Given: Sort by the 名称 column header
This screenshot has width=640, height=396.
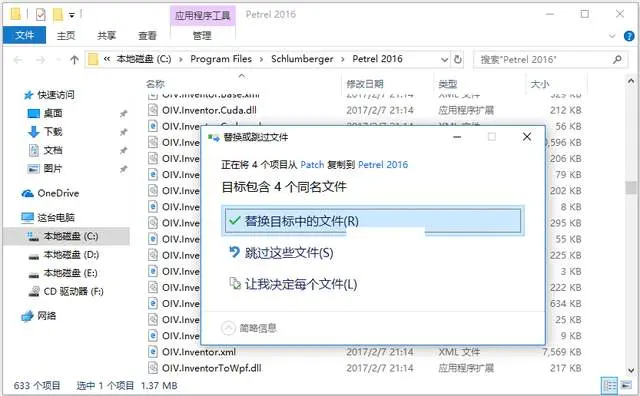Looking at the screenshot, I should tap(155, 84).
